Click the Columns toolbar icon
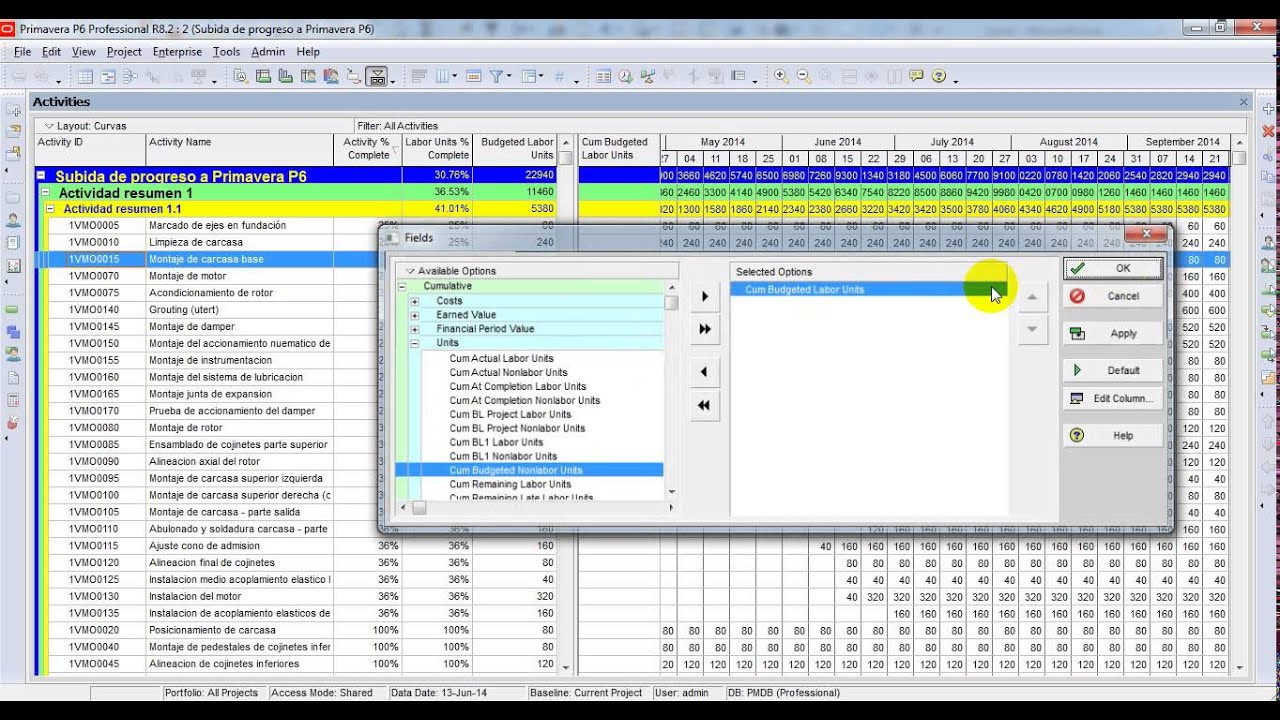Viewport: 1280px width, 720px height. [x=443, y=77]
